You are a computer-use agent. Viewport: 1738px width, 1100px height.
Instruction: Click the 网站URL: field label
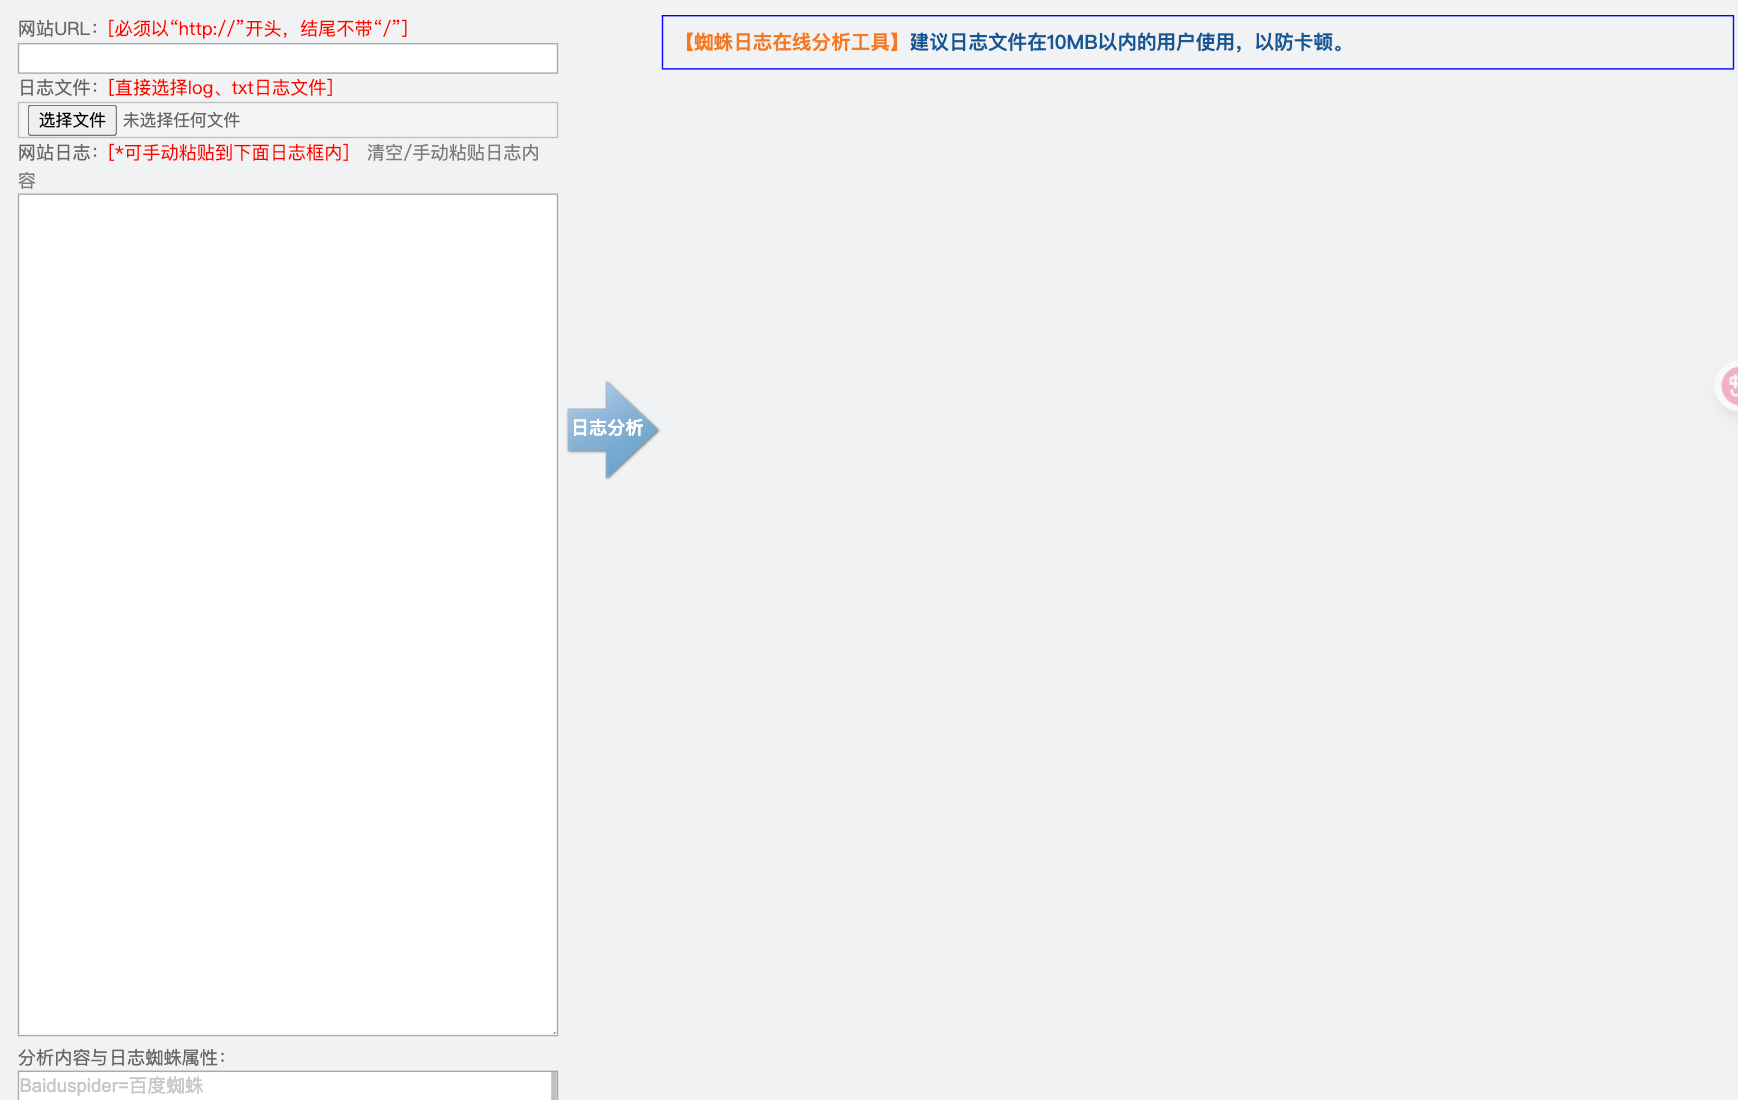(59, 29)
